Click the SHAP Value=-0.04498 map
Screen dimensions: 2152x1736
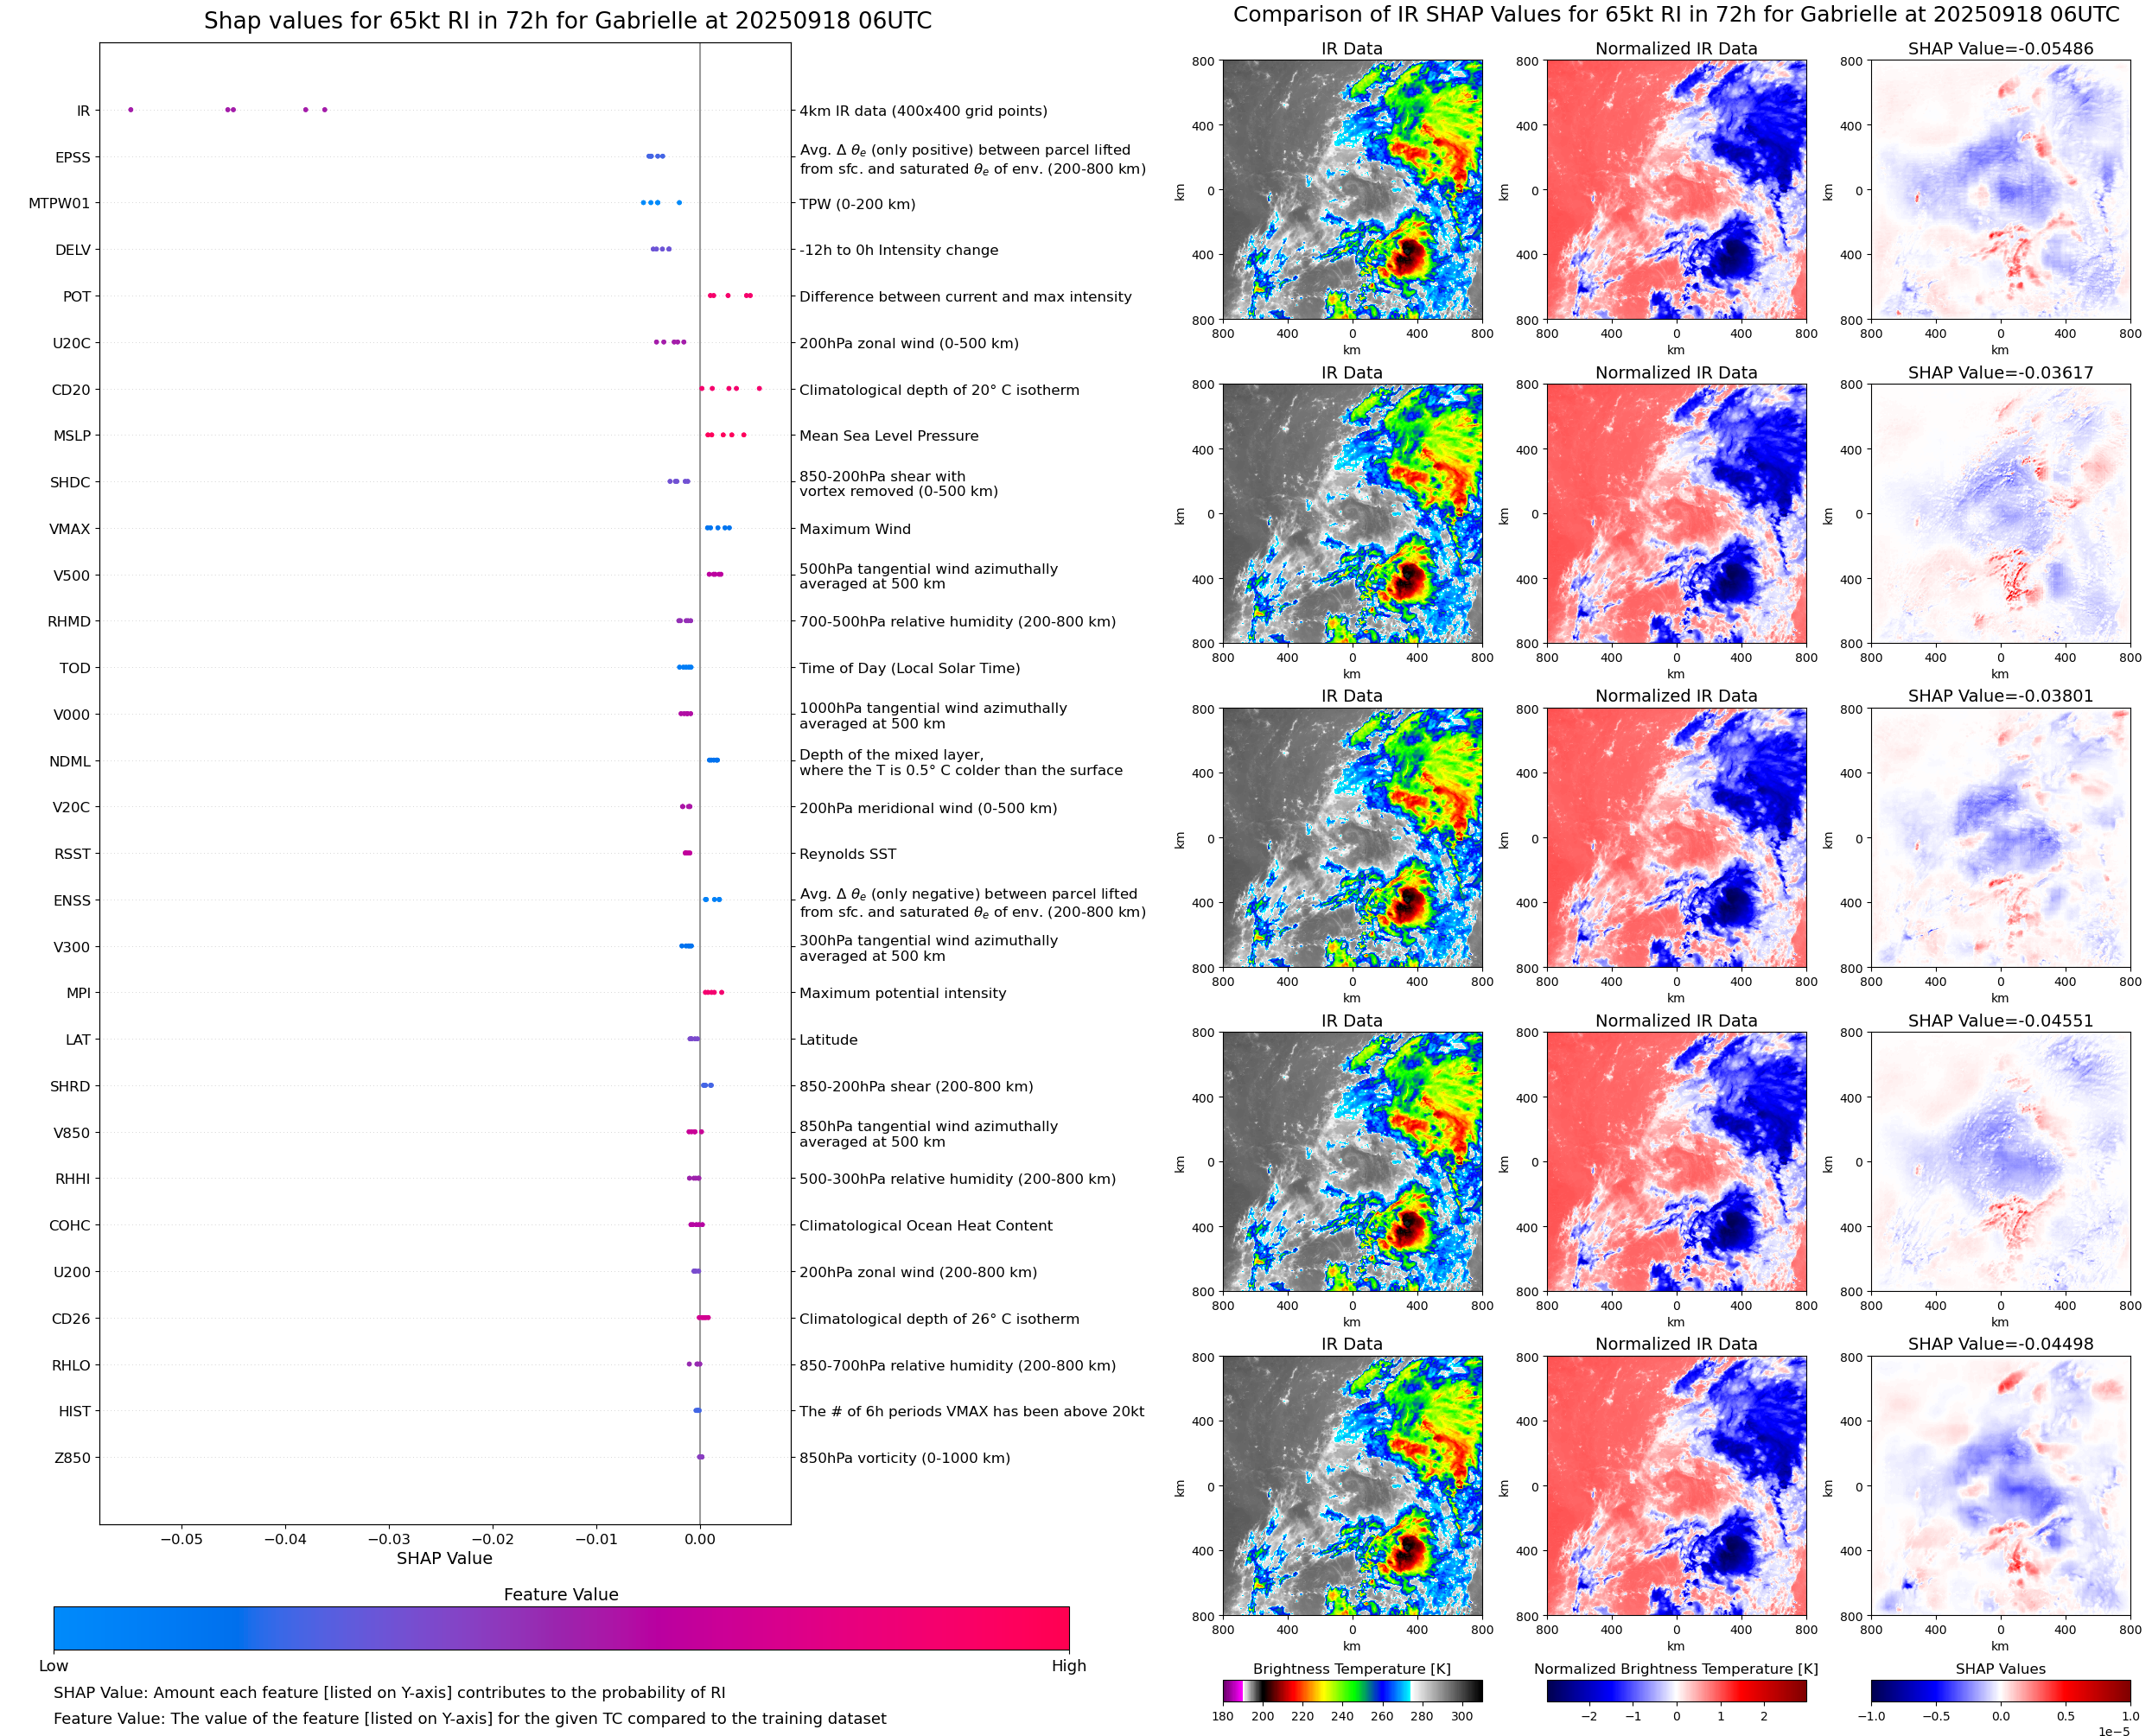coord(2000,1486)
